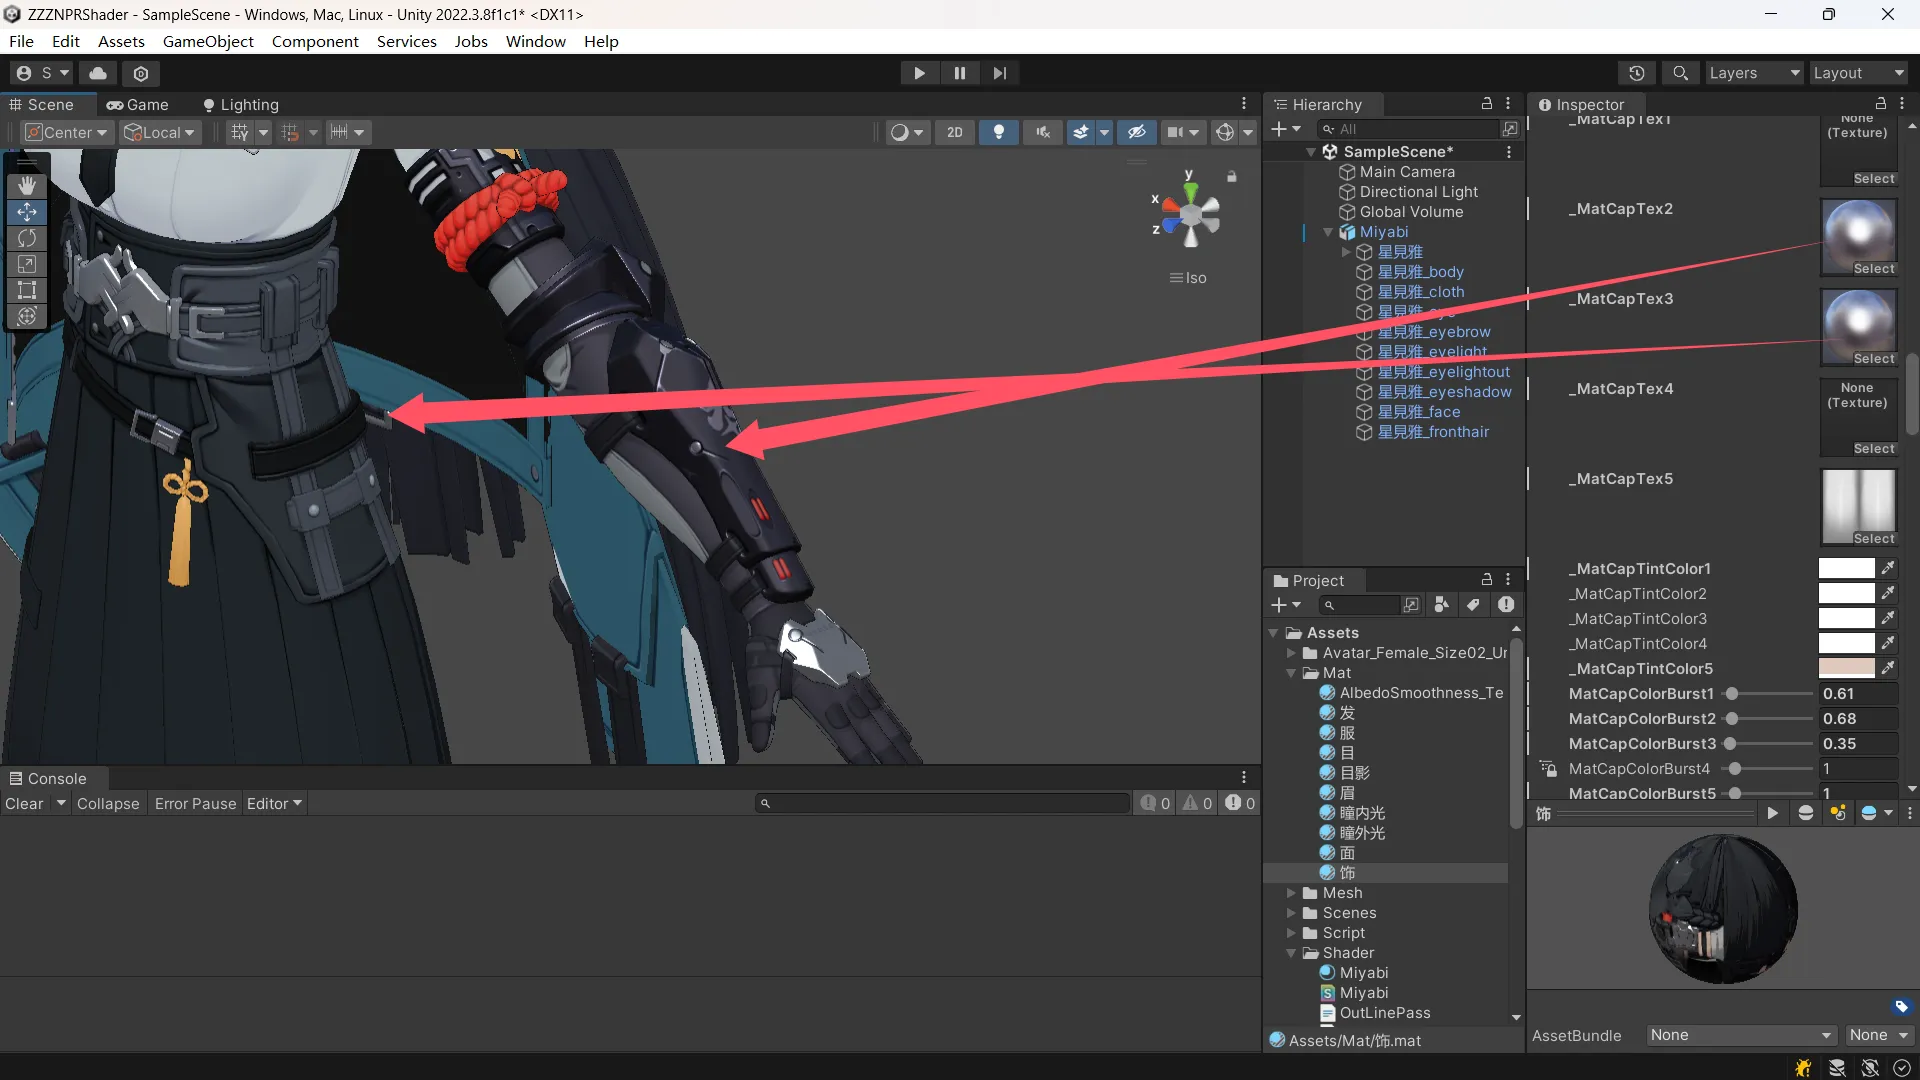The image size is (1920, 1080).
Task: Open the Layers dropdown
Action: (x=1753, y=73)
